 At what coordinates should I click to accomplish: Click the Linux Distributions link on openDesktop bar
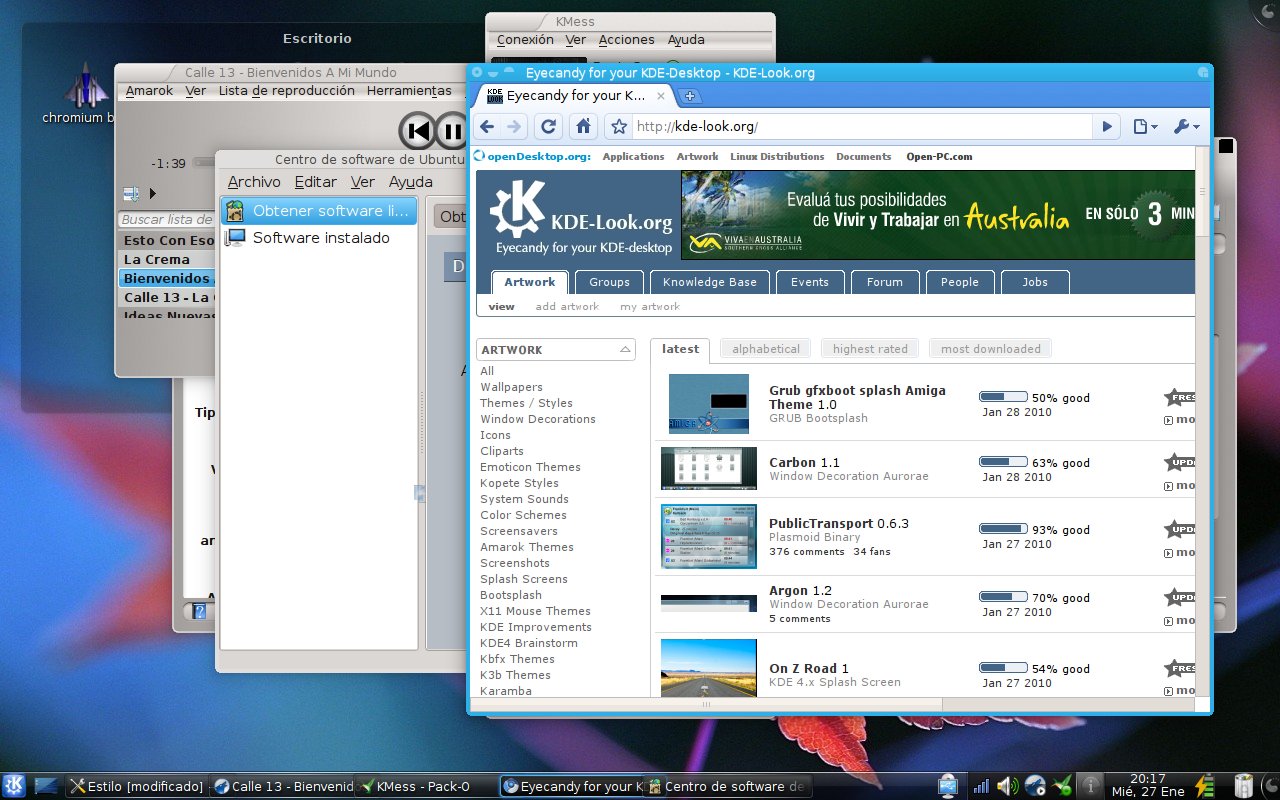coord(777,157)
